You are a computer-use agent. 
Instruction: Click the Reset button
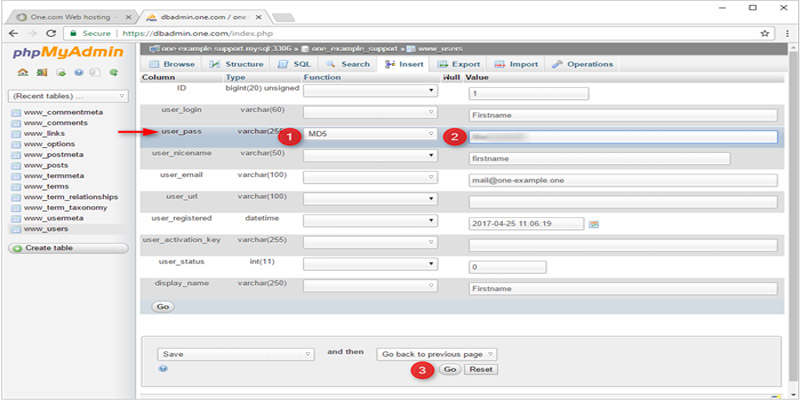481,369
